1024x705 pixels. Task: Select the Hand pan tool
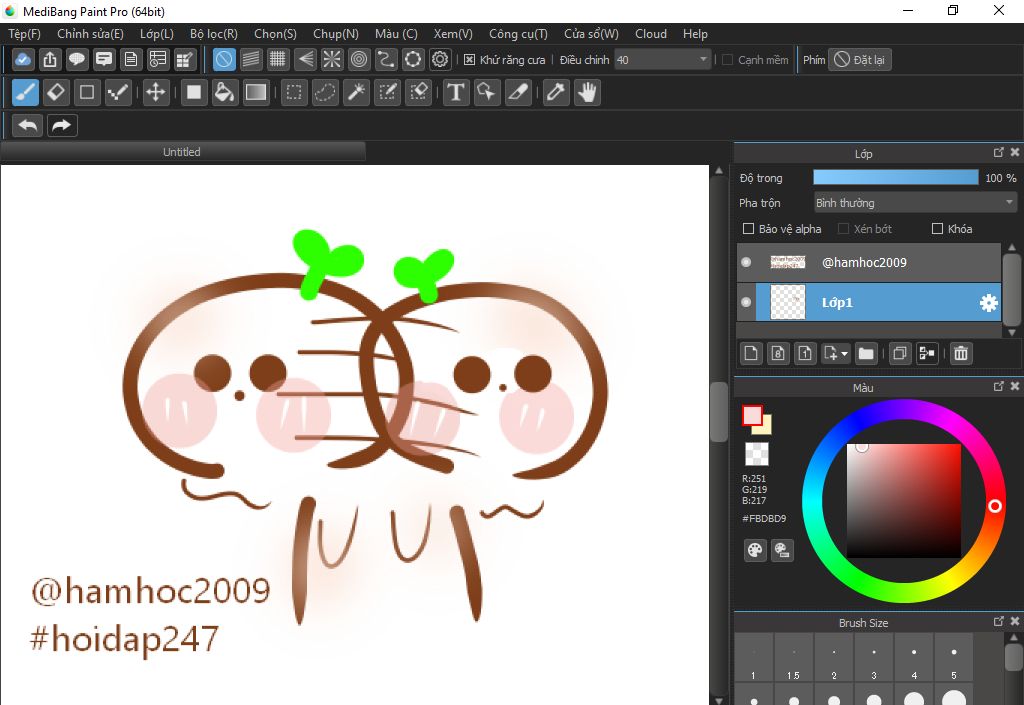587,93
